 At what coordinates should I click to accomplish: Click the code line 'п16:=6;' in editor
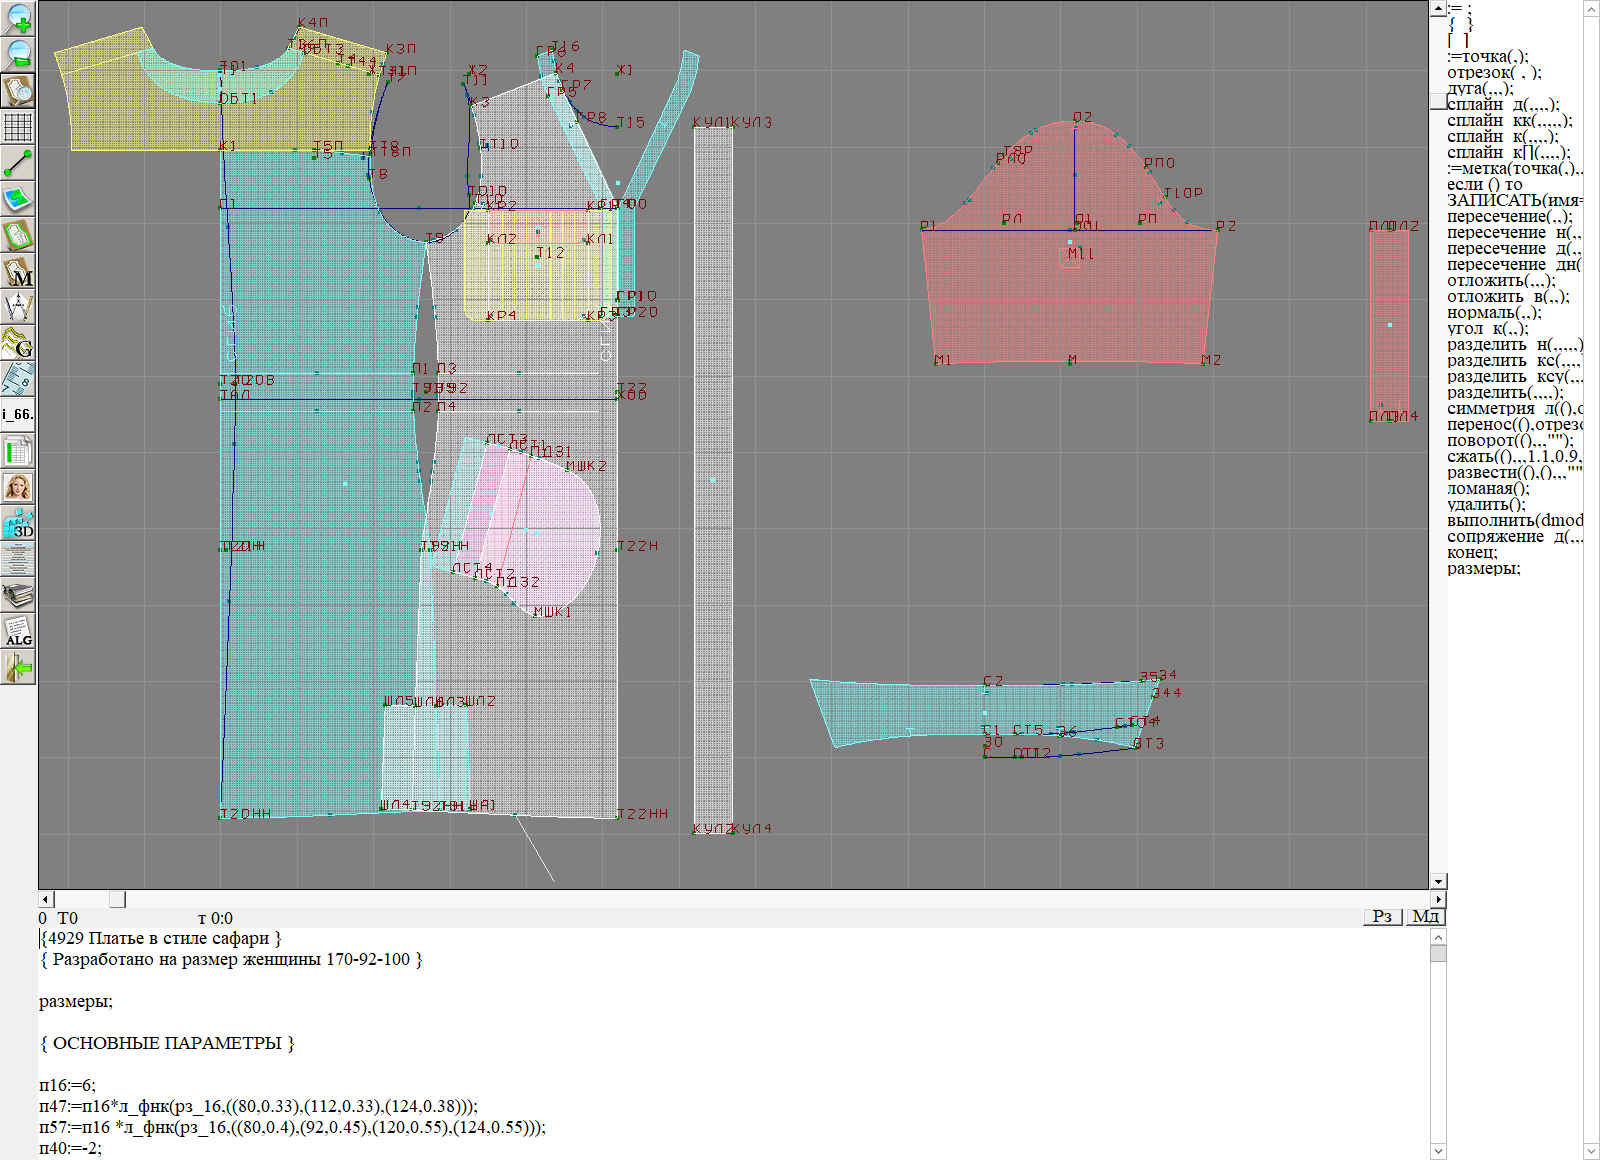coord(68,1085)
